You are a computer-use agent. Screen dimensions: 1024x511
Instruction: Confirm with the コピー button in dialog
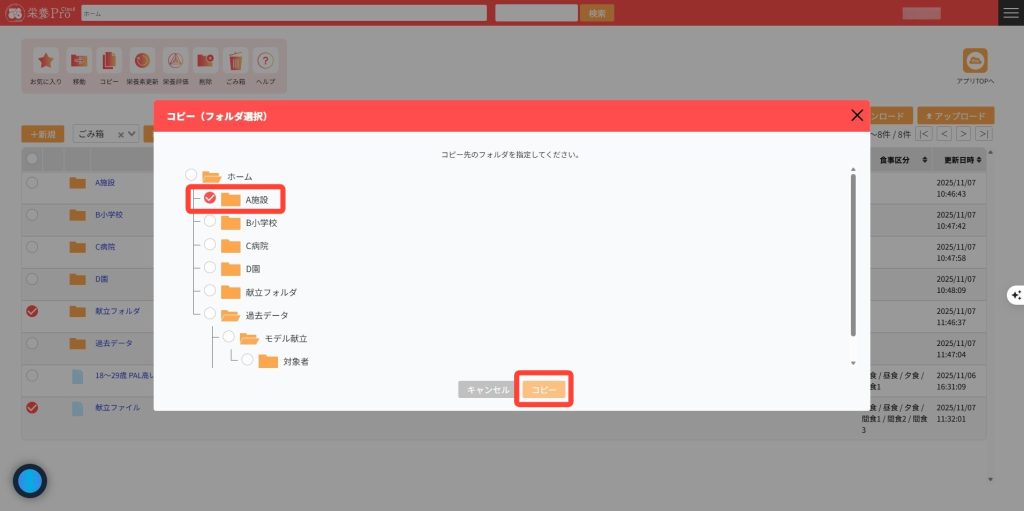(544, 389)
